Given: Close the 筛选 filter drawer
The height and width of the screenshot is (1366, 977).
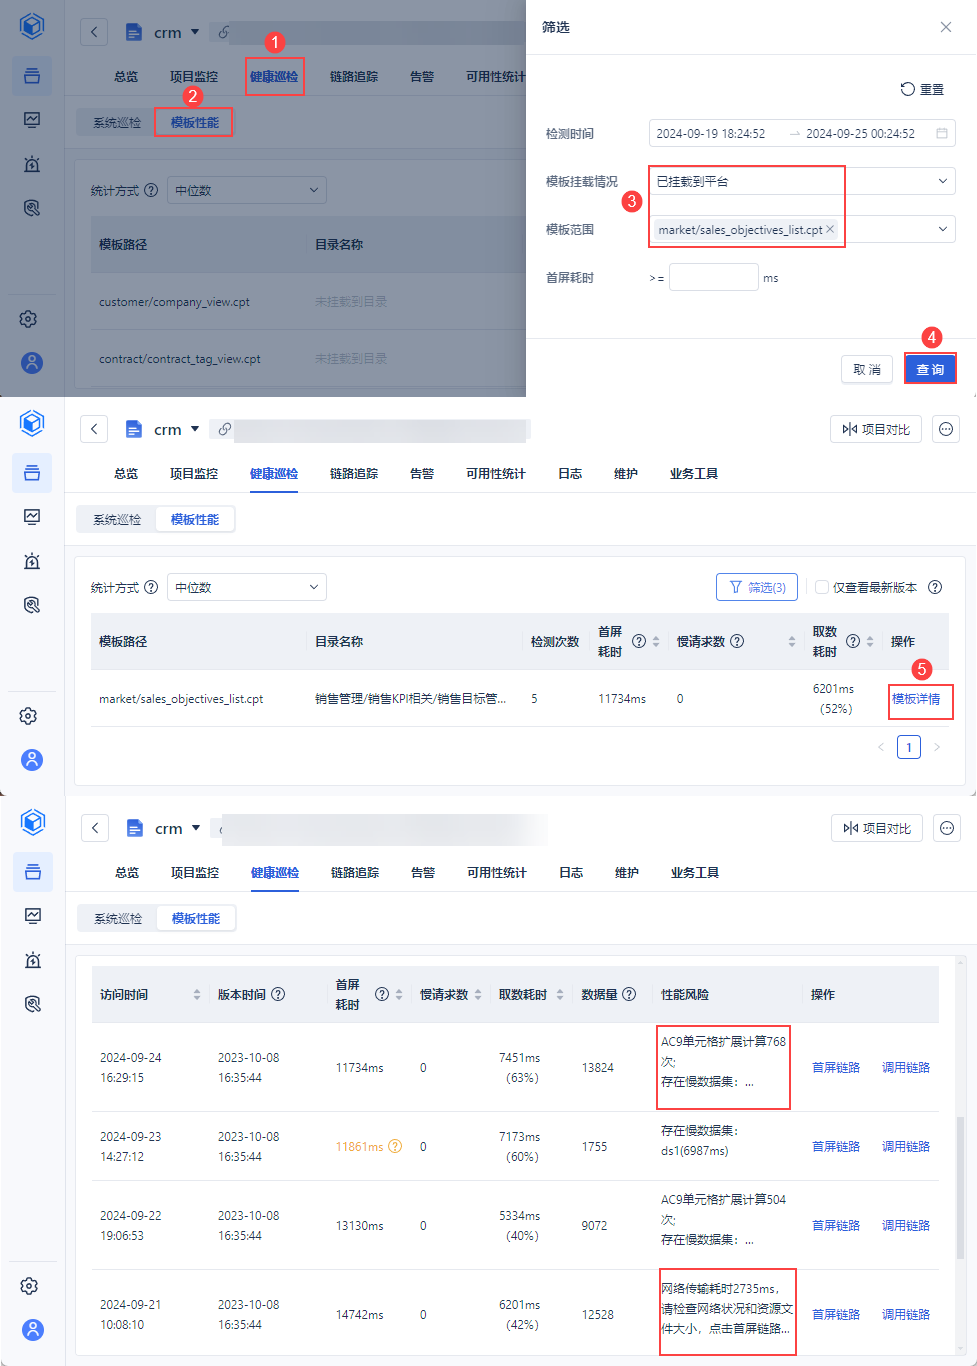Looking at the screenshot, I should (x=945, y=27).
